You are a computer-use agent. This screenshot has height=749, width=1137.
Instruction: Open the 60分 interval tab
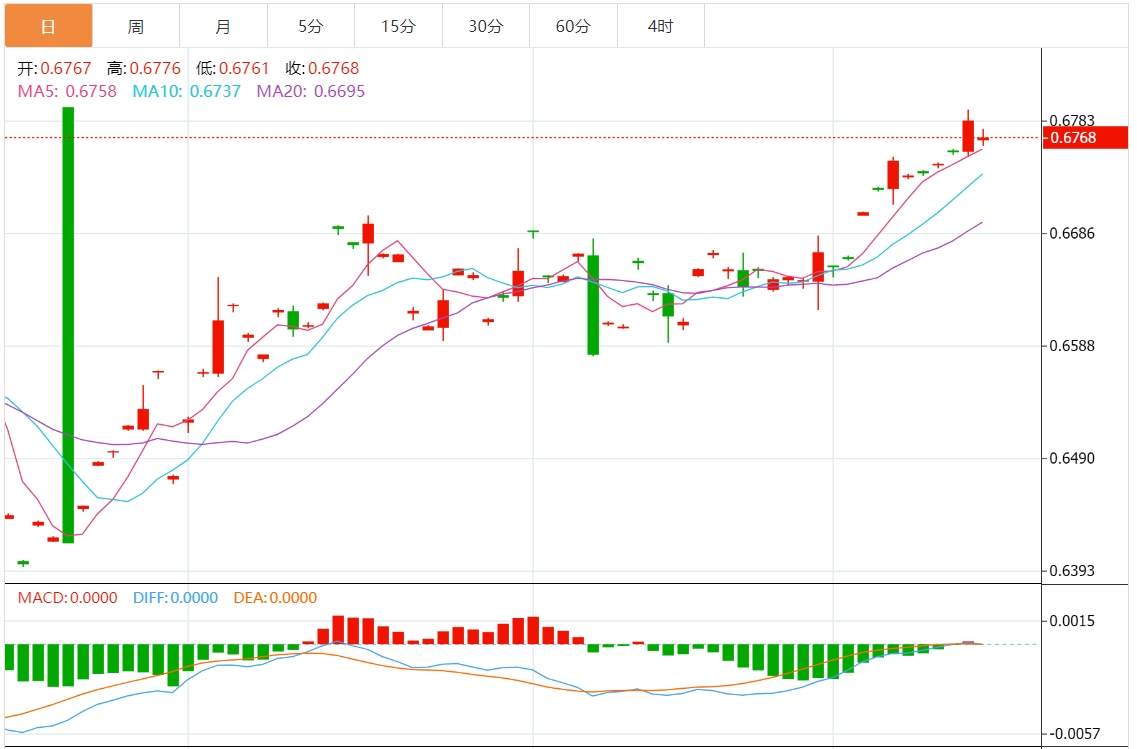click(574, 26)
